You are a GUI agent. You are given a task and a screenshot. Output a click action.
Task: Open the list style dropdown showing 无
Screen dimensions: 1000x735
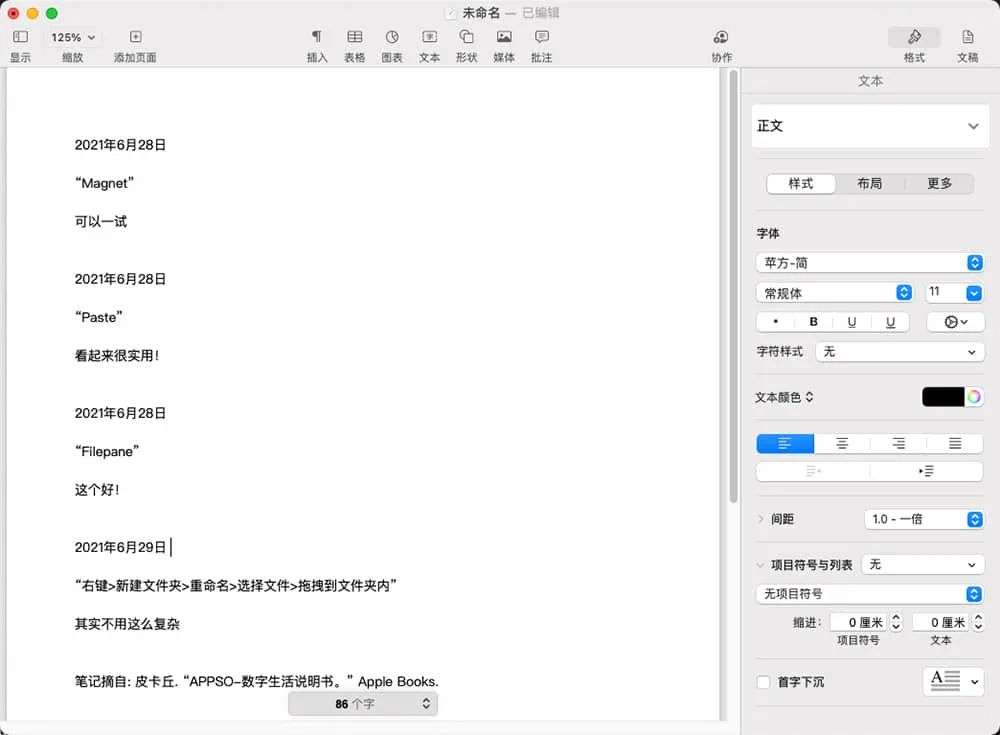click(x=923, y=564)
